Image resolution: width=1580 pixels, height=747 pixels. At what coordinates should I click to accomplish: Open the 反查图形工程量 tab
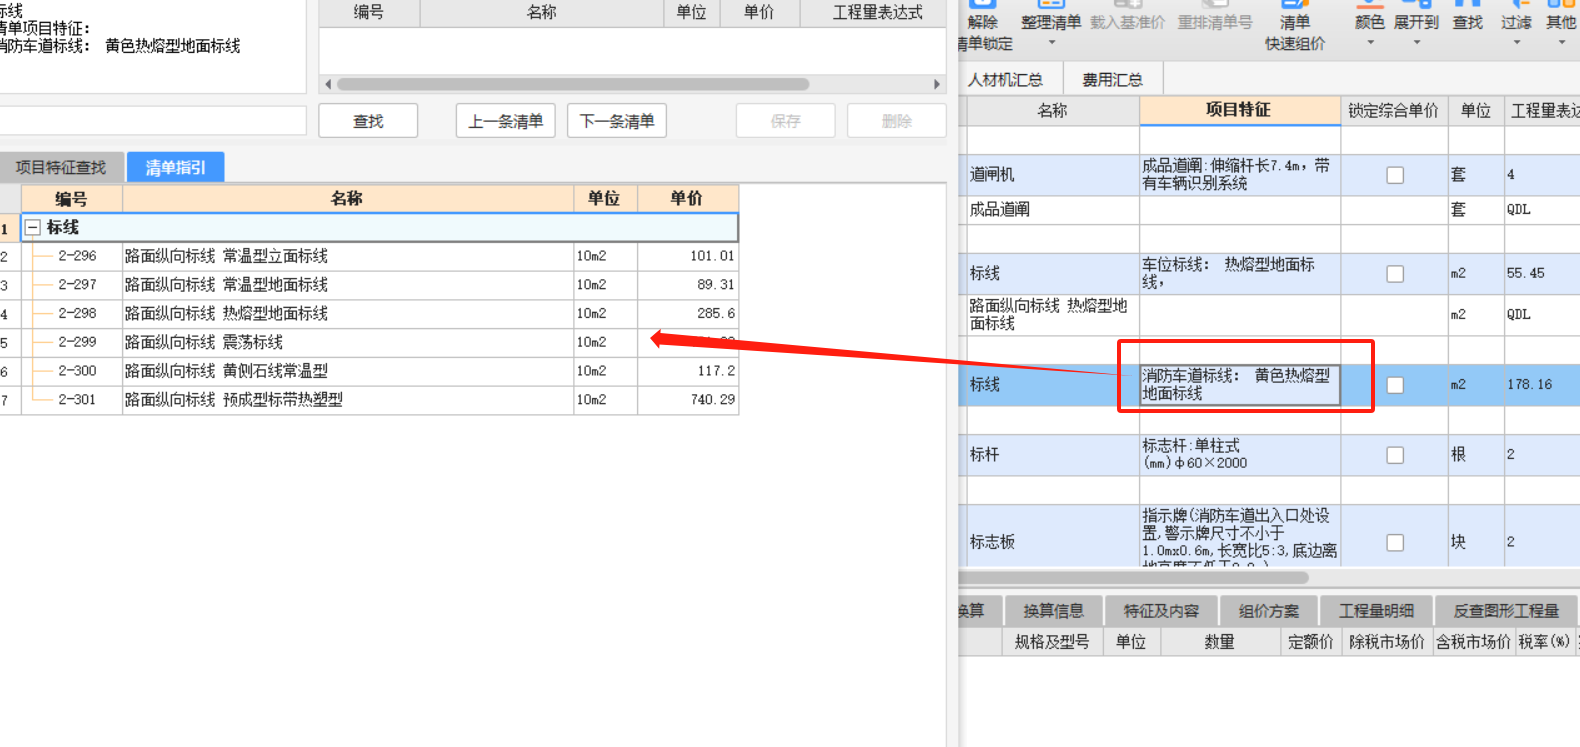pos(1507,610)
